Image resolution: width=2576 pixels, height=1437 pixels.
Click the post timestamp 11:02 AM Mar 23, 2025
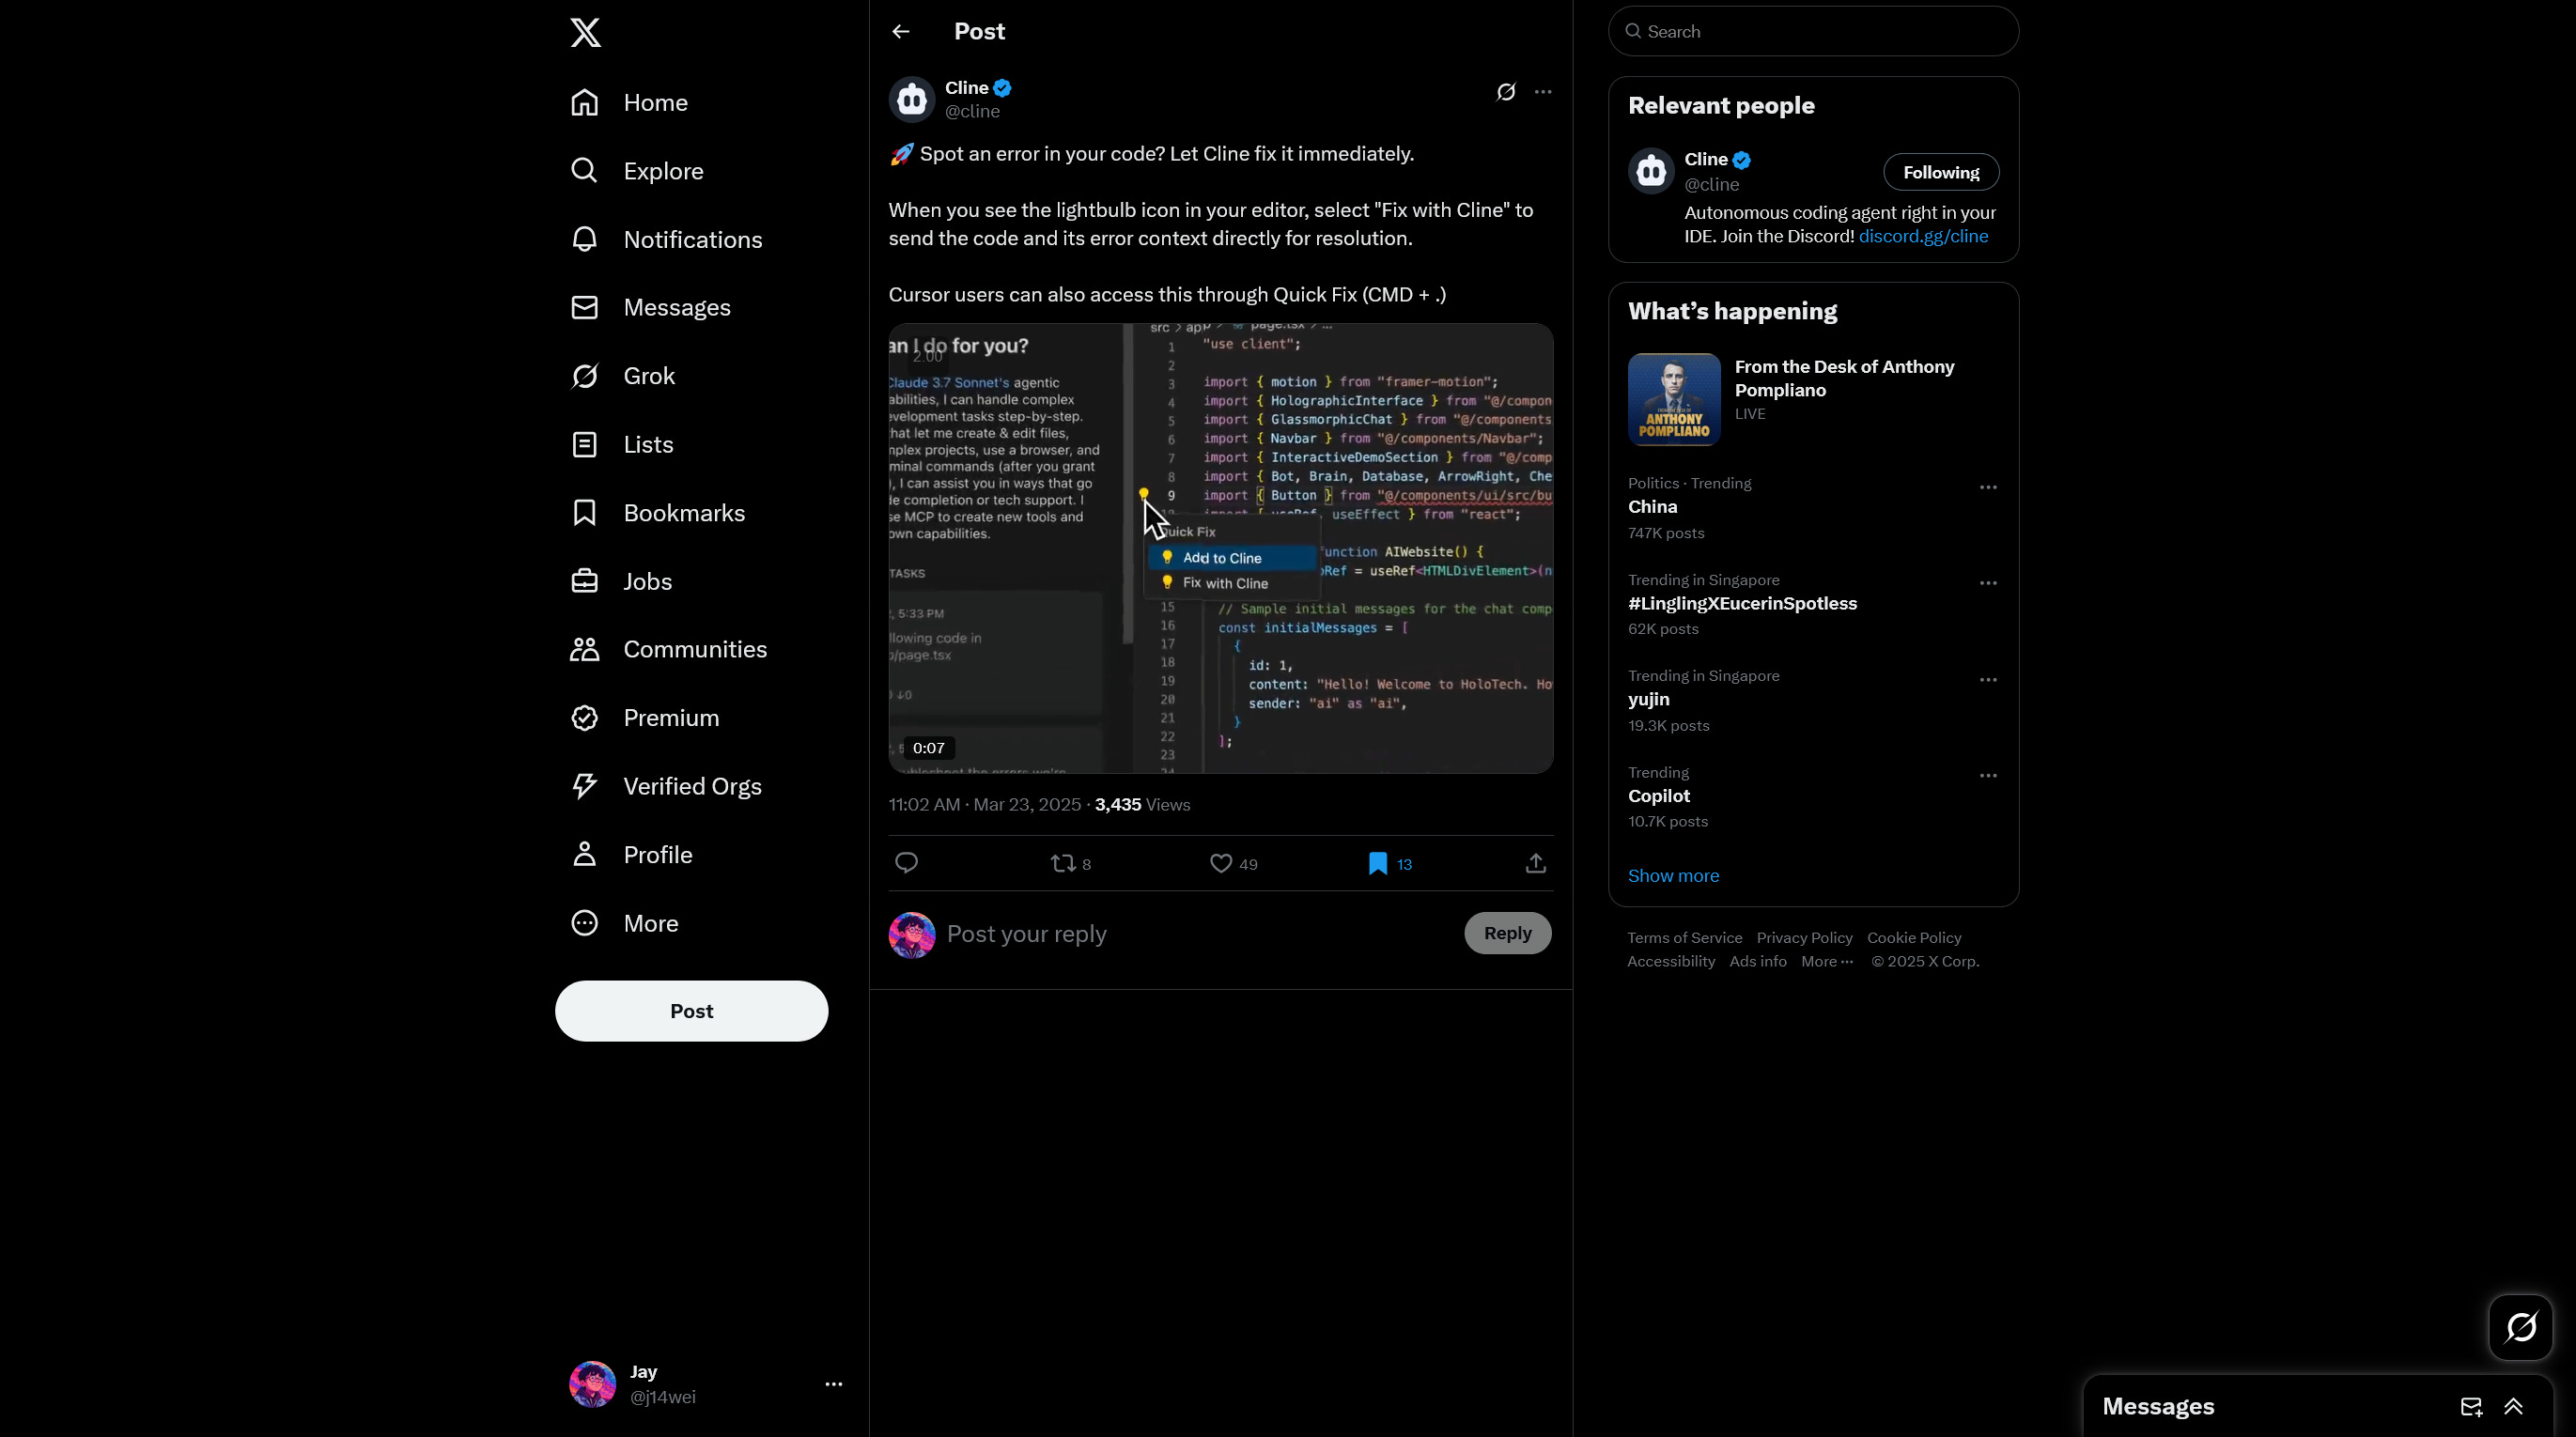(x=985, y=805)
